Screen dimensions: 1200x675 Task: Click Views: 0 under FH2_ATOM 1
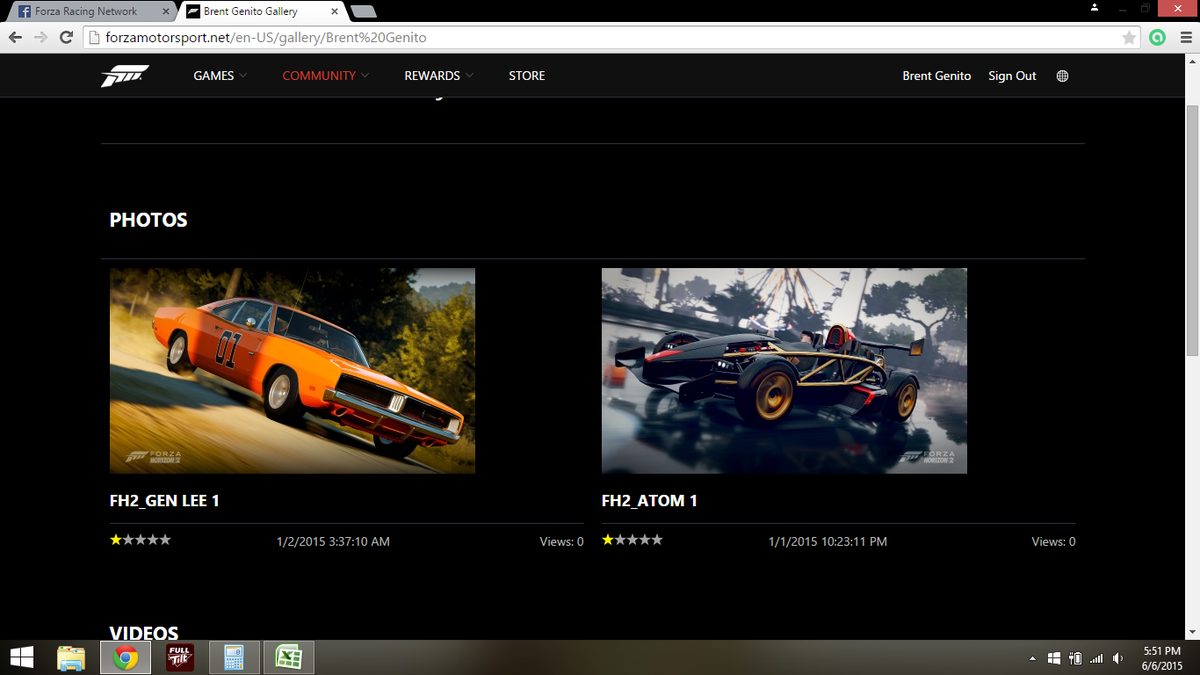(x=1053, y=541)
